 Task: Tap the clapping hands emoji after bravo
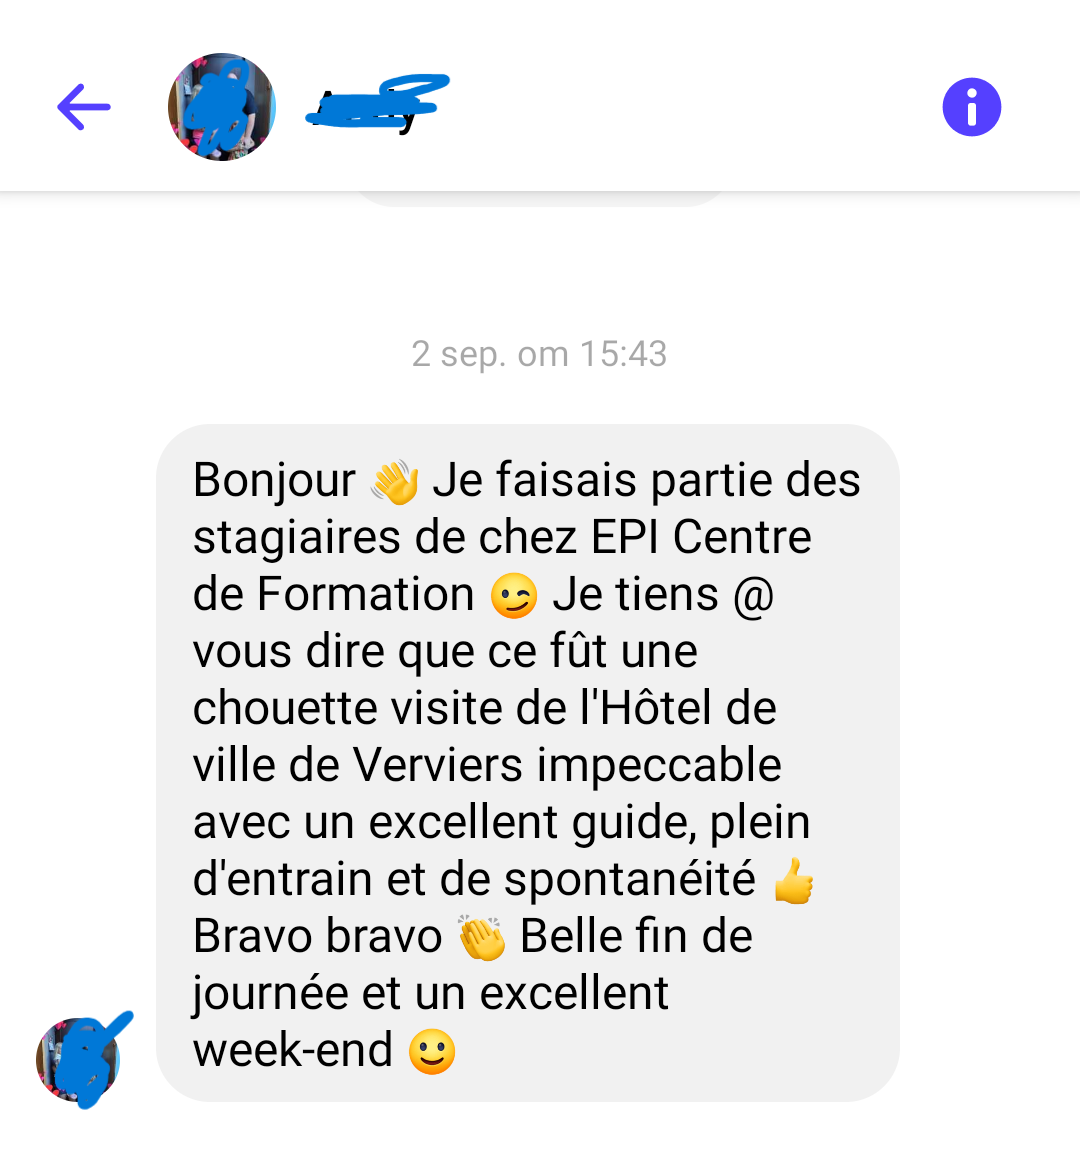[481, 937]
